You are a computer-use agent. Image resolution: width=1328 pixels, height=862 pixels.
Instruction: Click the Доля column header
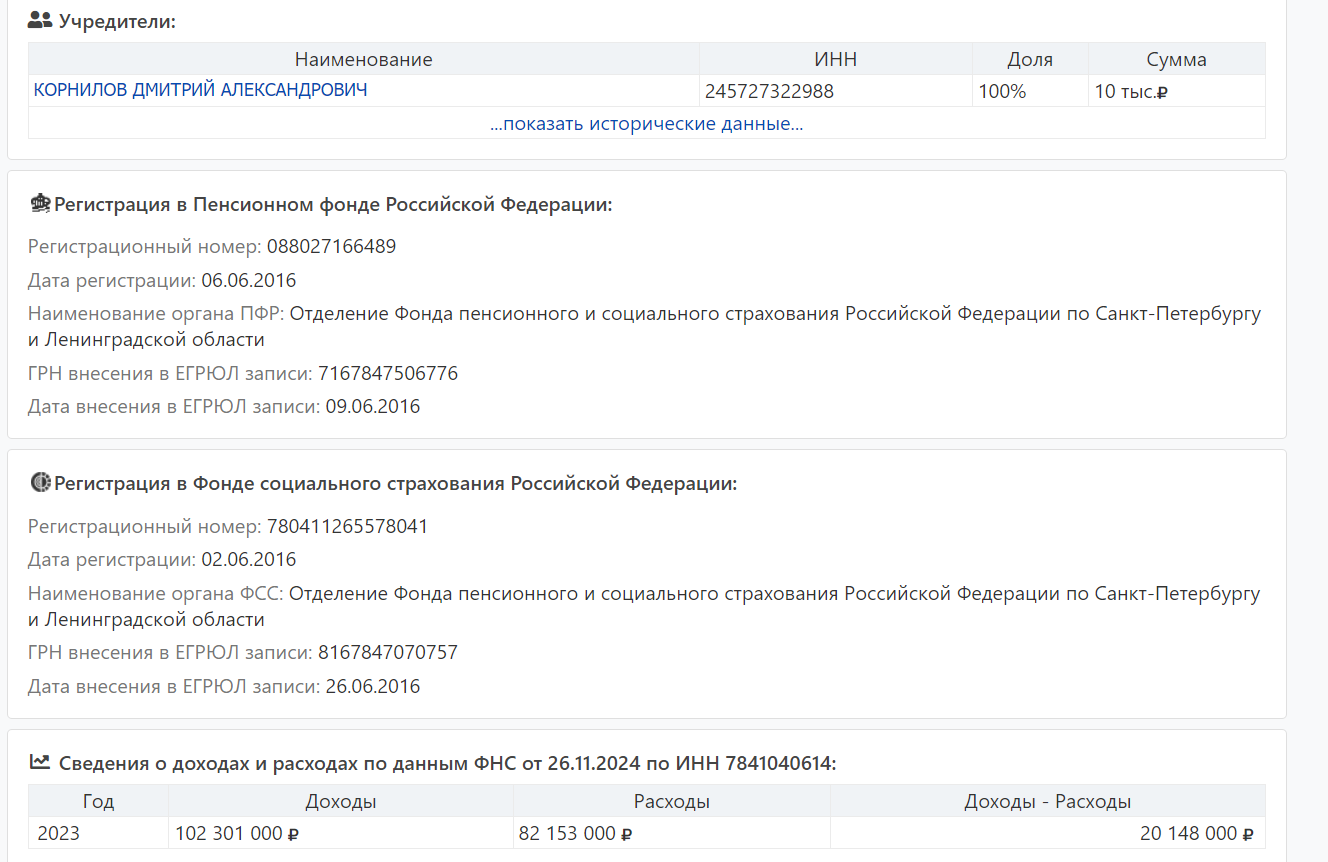tap(1030, 59)
